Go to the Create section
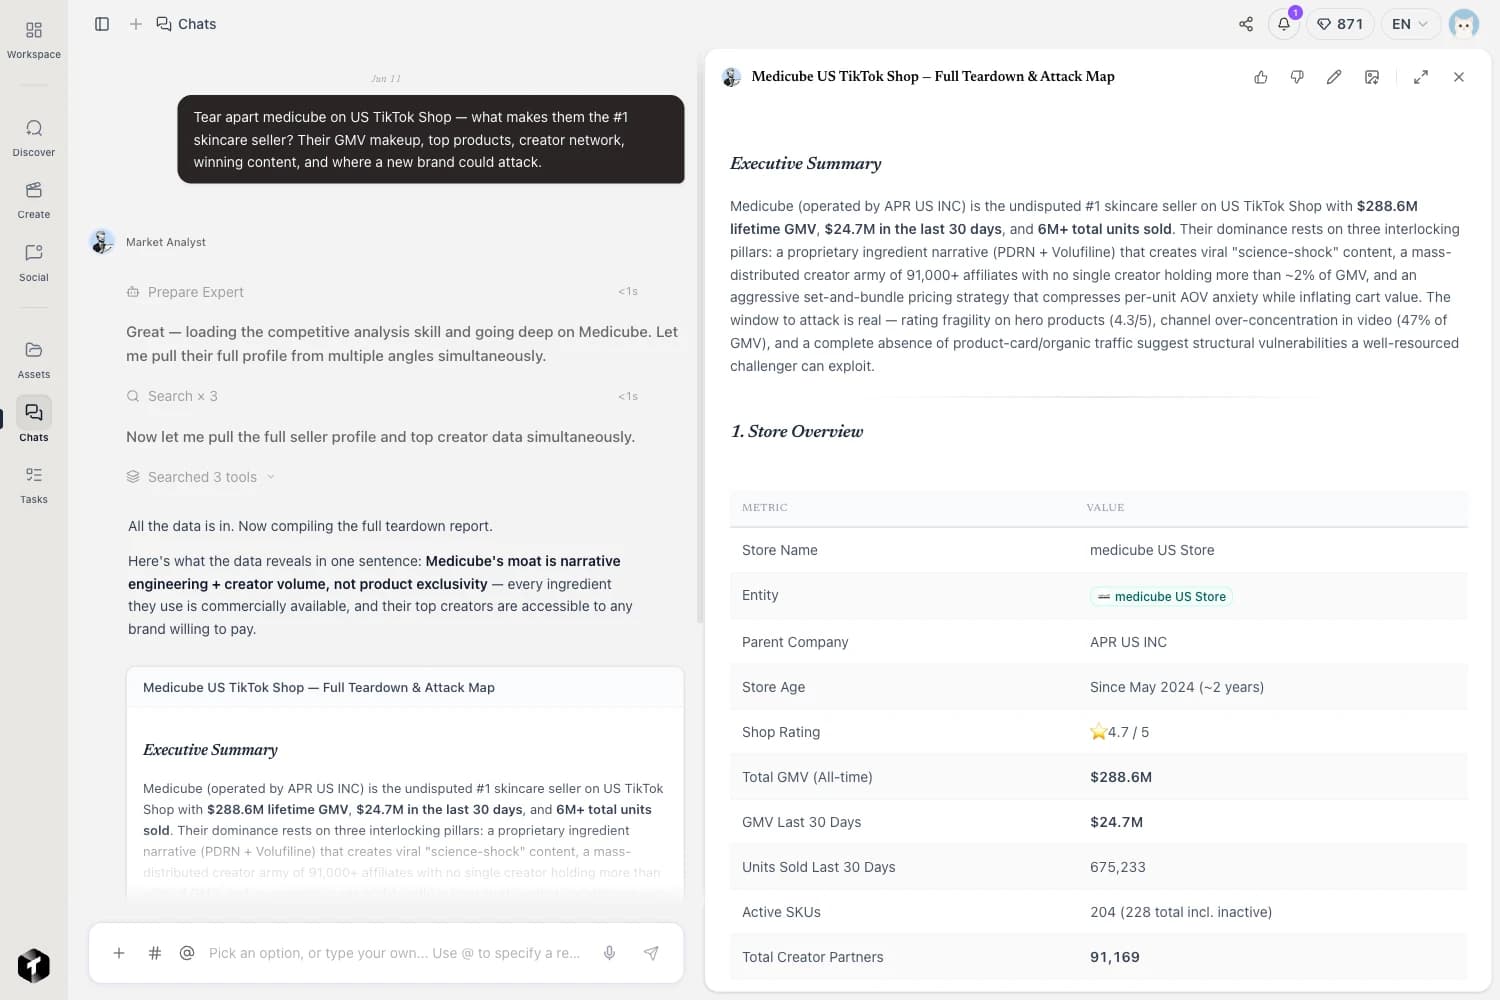1500x1000 pixels. 33,200
